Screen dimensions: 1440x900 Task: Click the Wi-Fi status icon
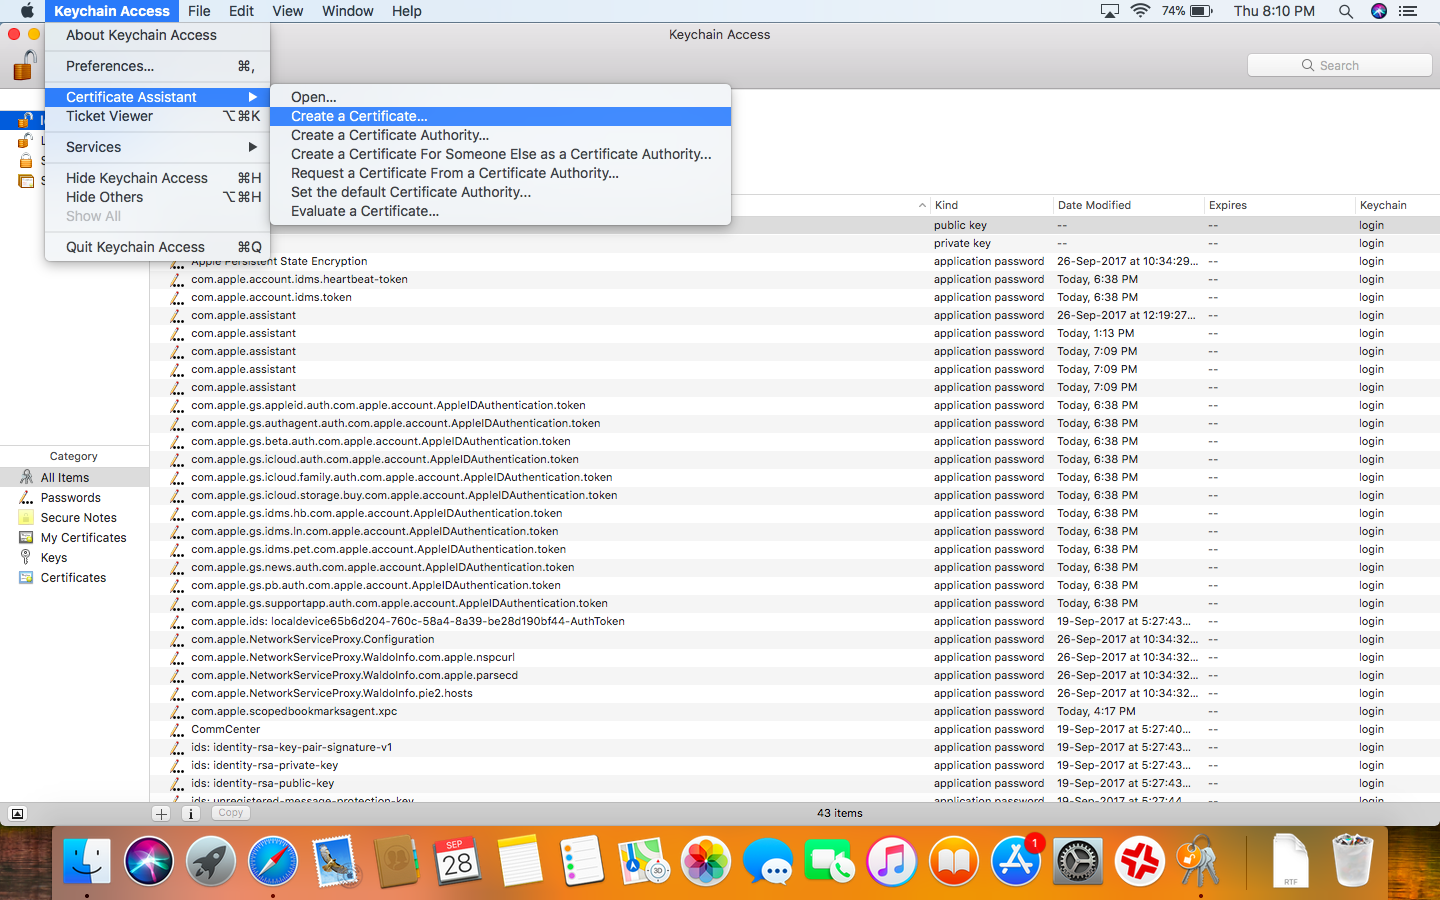tap(1140, 11)
